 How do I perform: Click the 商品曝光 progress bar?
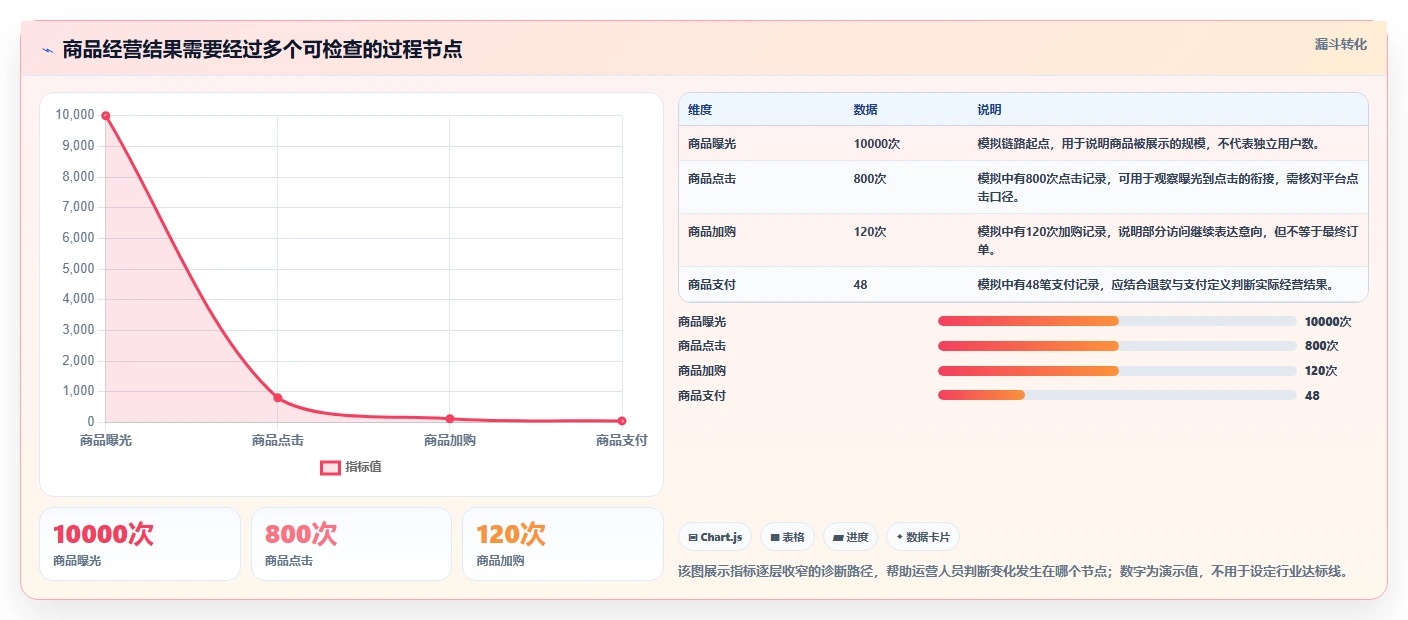pos(1117,321)
